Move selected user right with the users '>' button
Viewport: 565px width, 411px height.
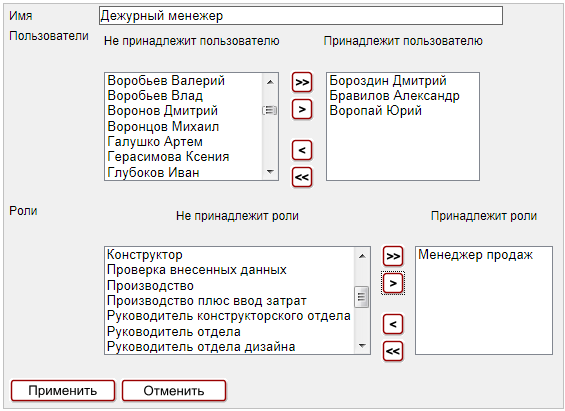302,109
